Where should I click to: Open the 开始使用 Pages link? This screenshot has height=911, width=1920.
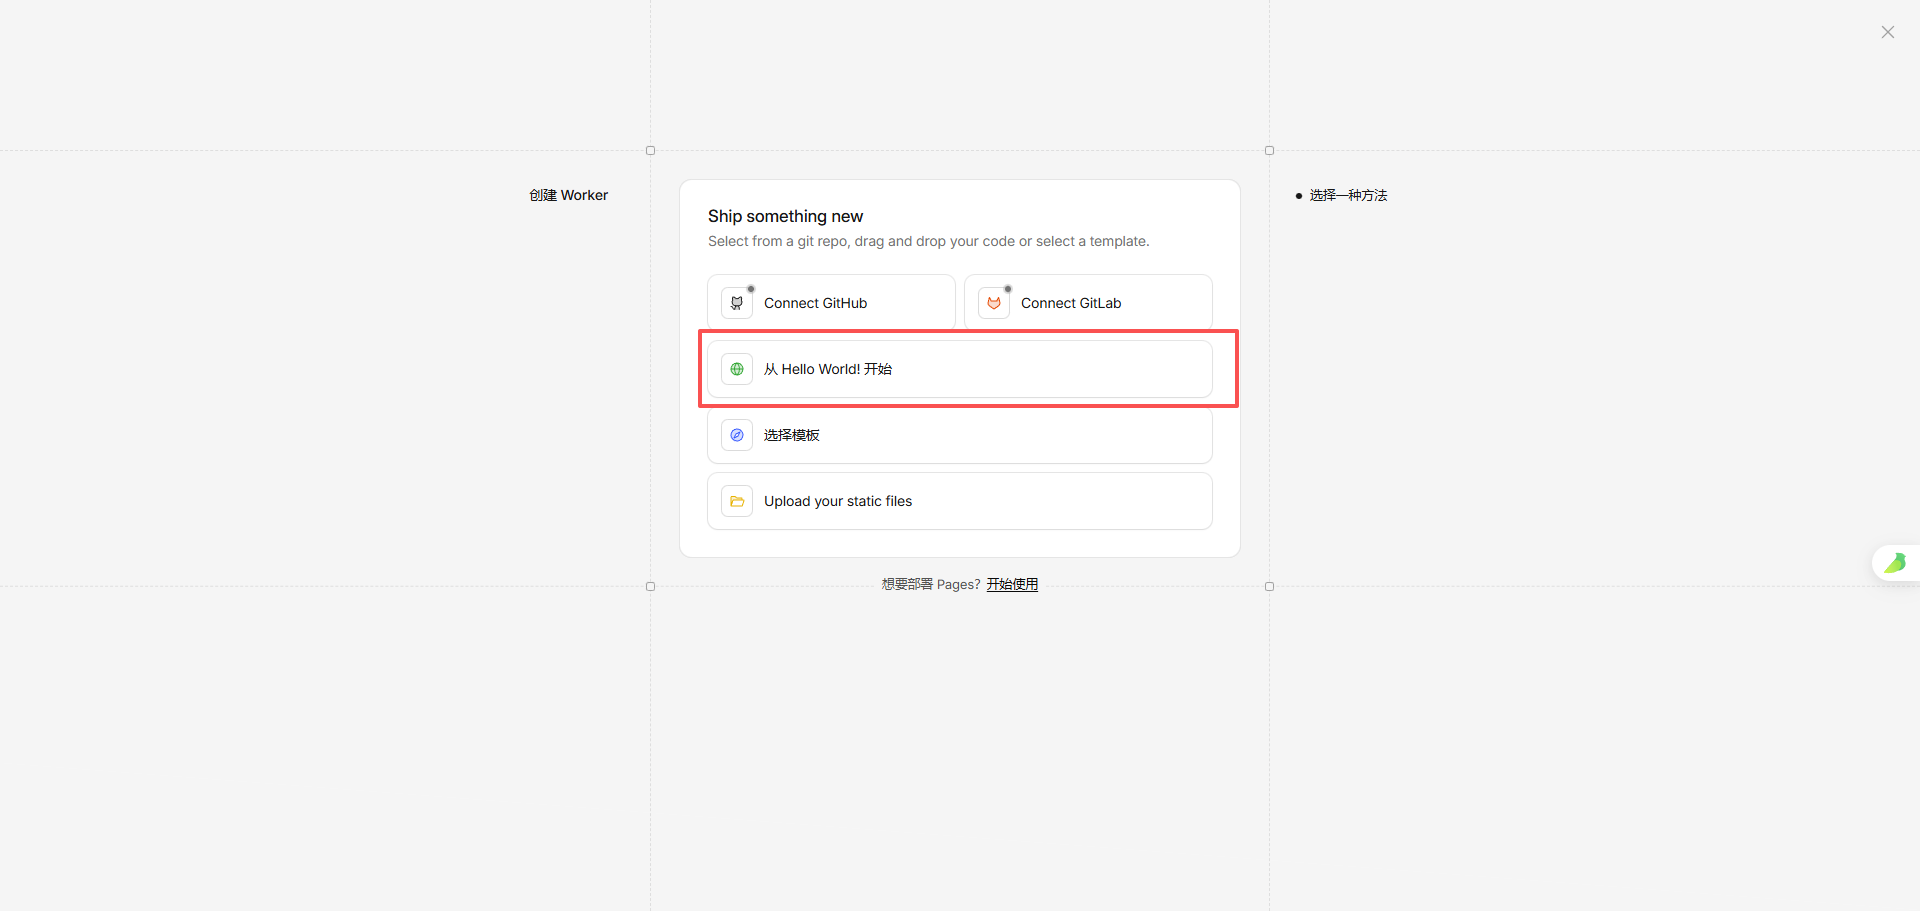pos(1012,584)
